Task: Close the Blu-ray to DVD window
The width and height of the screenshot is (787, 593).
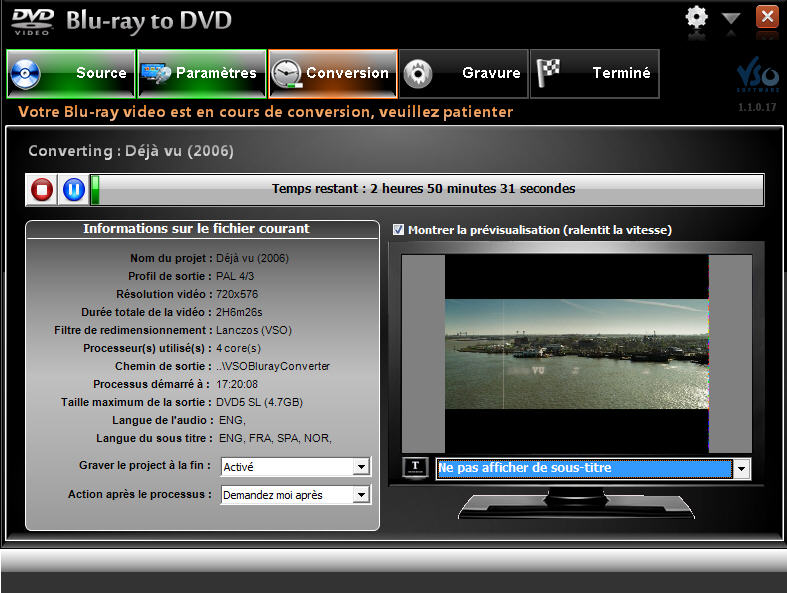Action: point(767,17)
